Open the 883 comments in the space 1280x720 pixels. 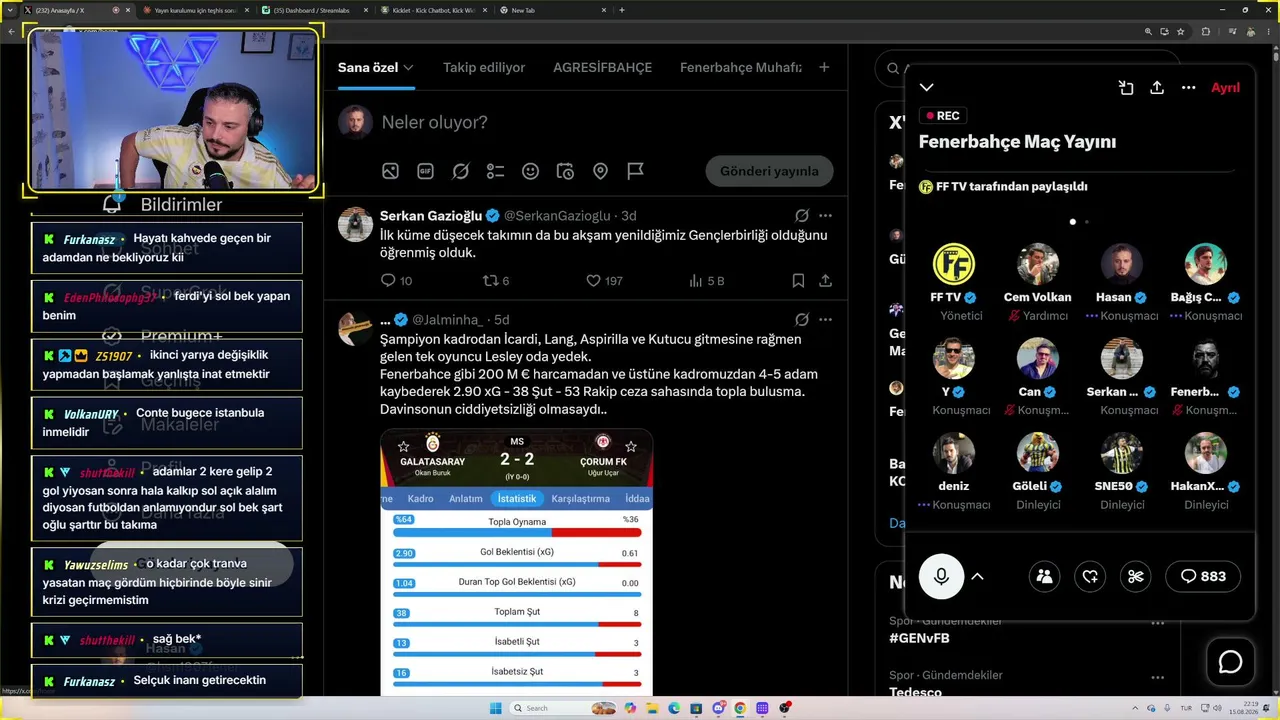[x=1203, y=576]
